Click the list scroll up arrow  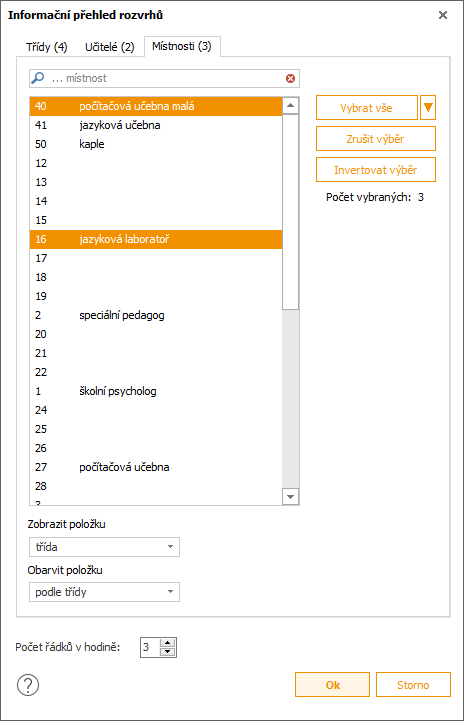(x=290, y=105)
